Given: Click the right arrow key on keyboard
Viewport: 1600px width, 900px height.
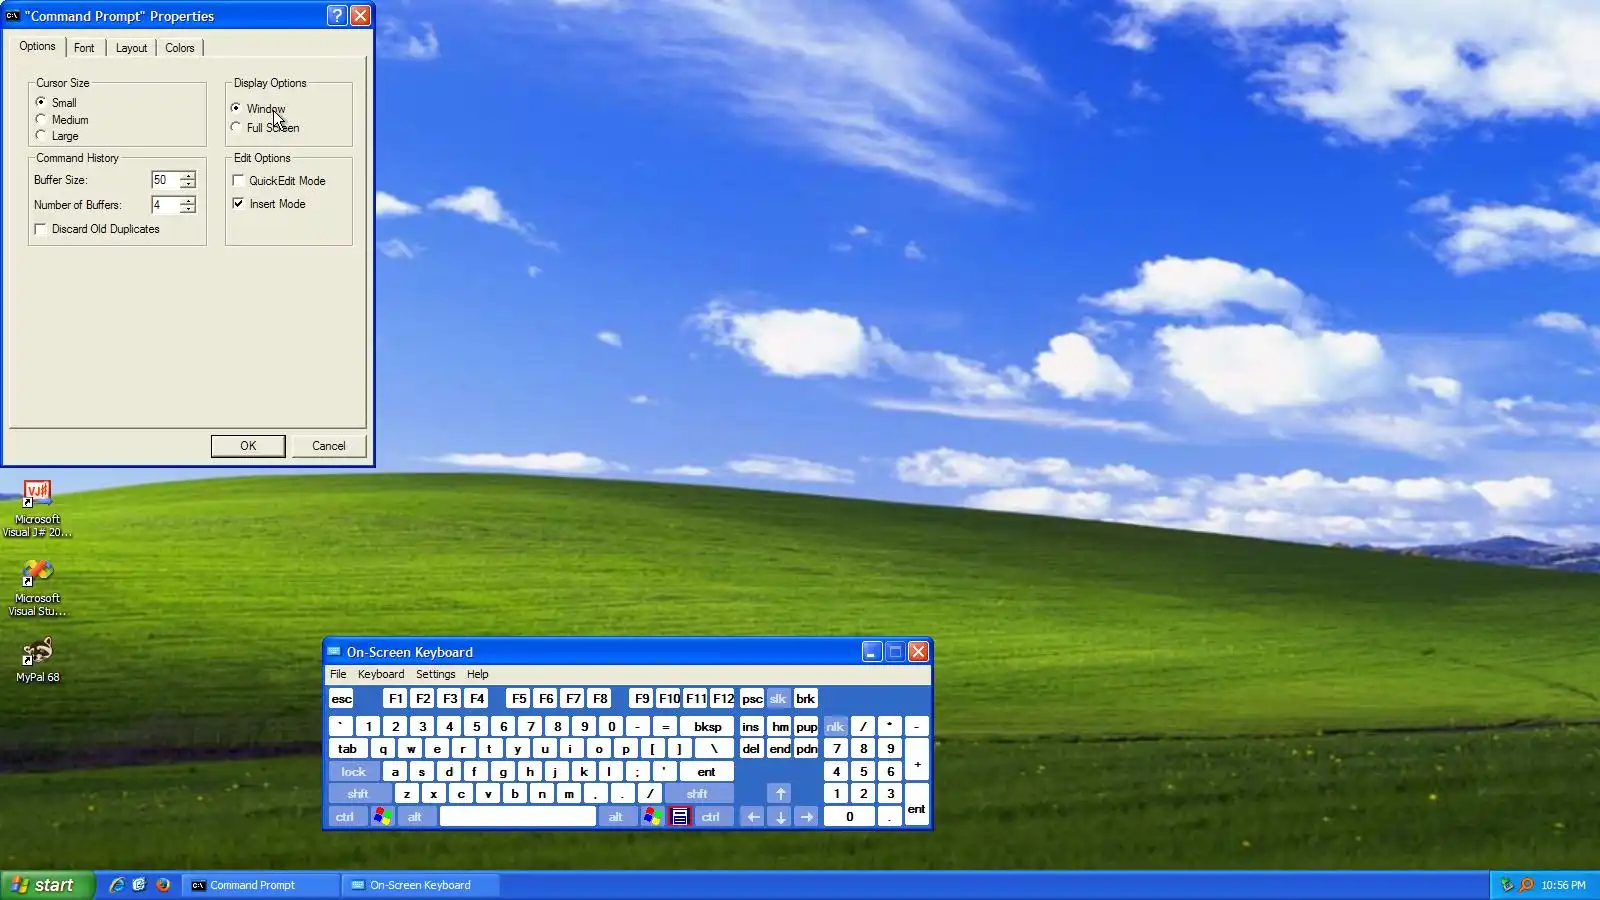Looking at the screenshot, I should 807,817.
